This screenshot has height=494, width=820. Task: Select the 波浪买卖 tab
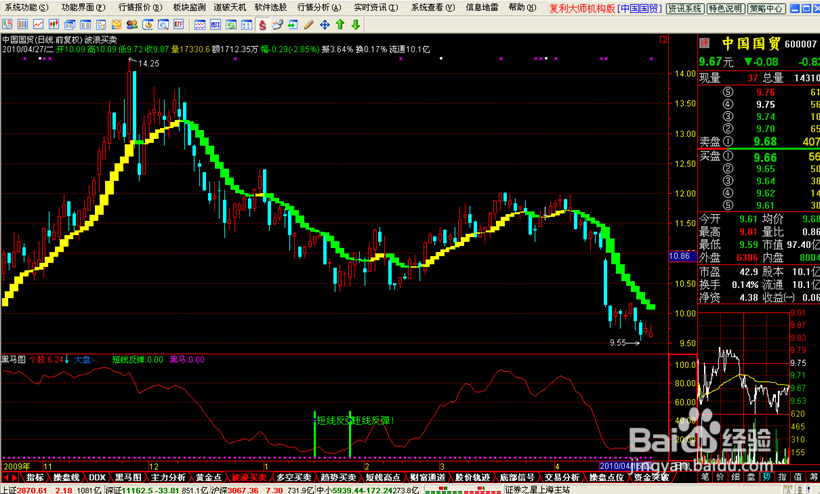249,477
